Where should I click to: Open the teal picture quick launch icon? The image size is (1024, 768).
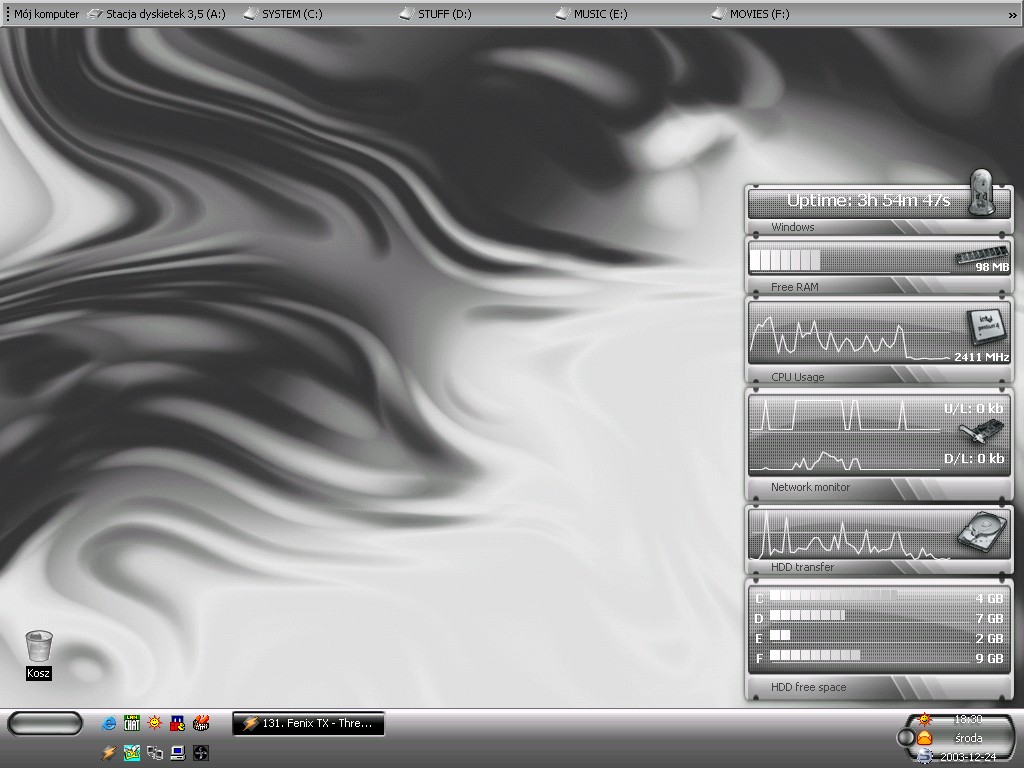click(x=132, y=753)
